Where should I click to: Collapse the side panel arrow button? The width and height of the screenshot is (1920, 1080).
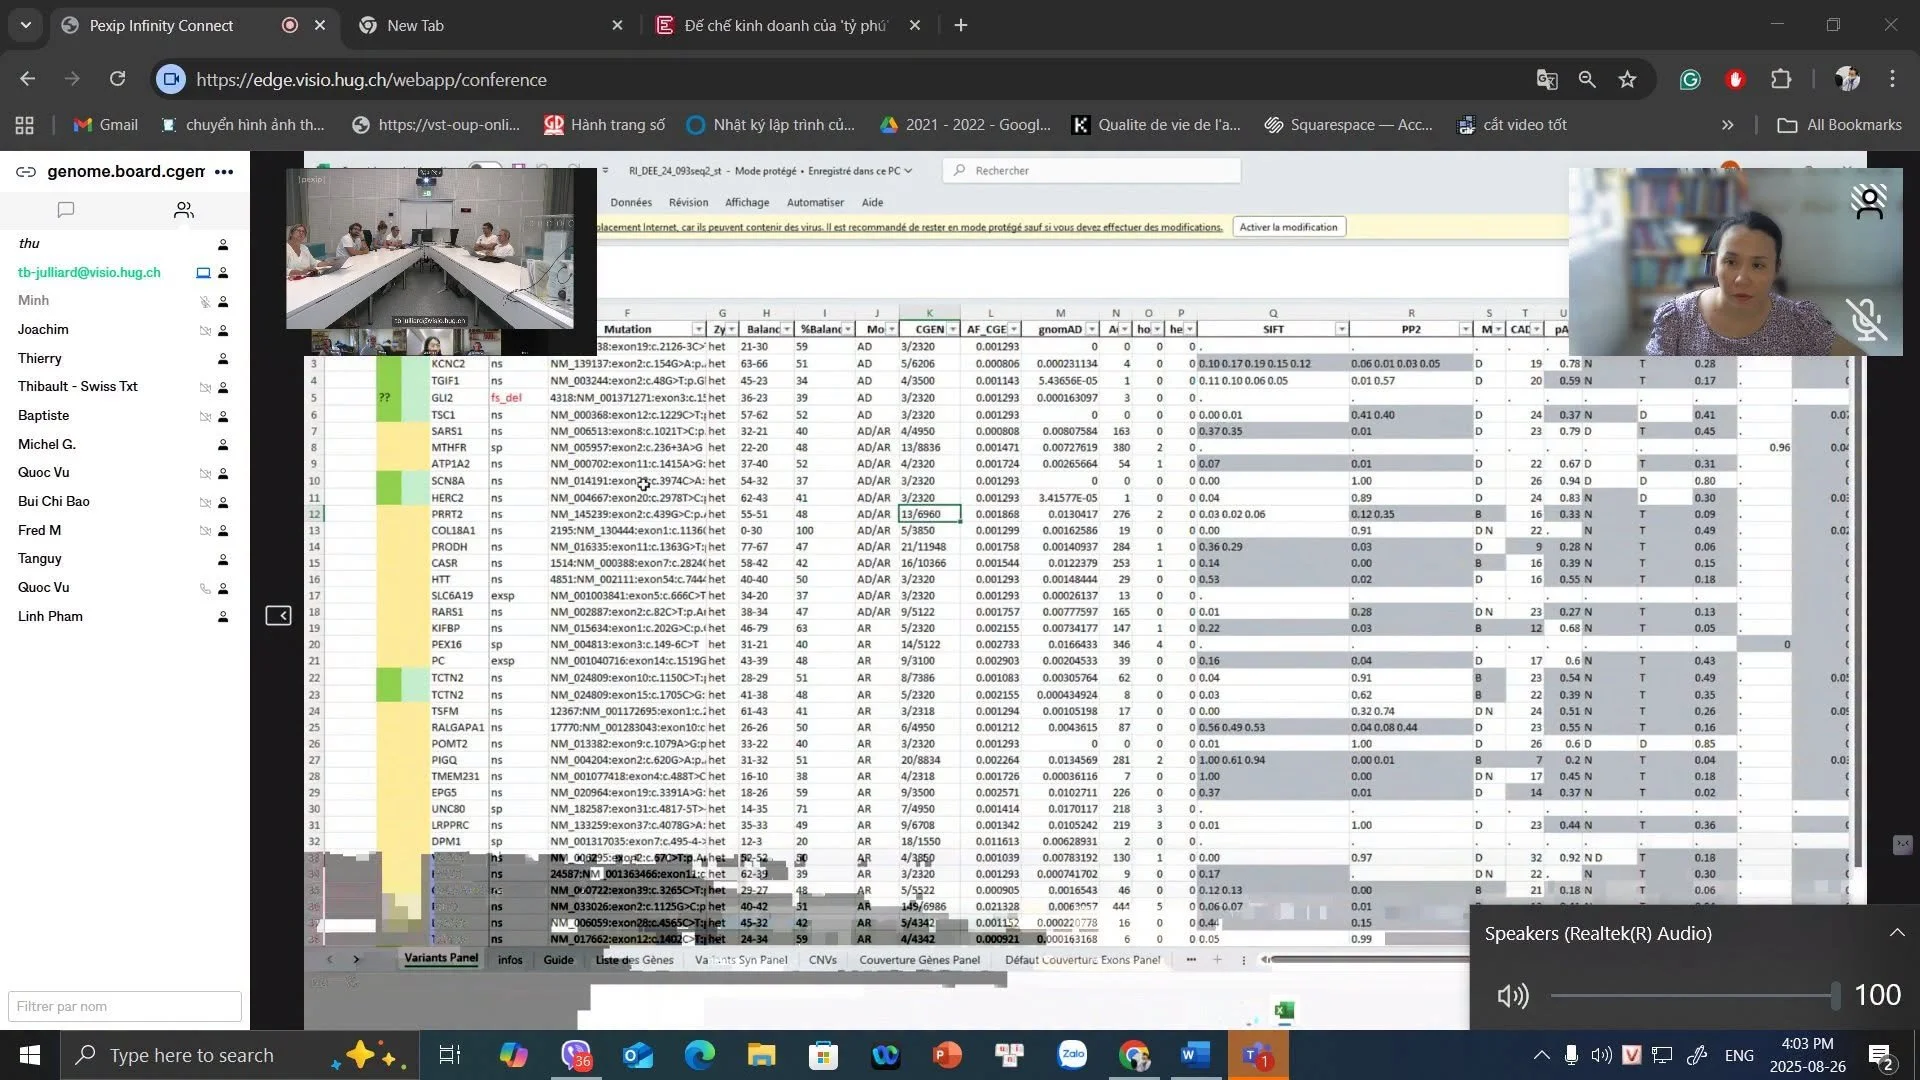pos(278,616)
